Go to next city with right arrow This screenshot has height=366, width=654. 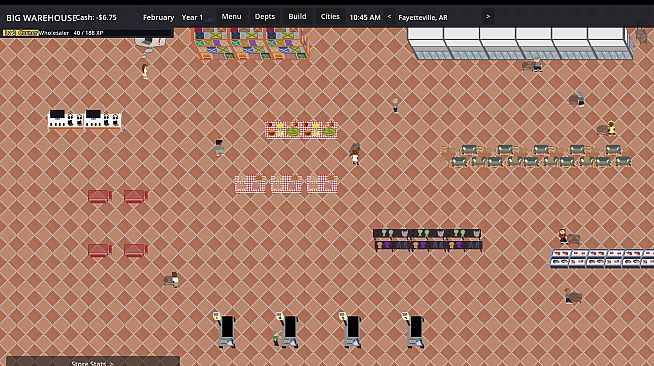pos(488,17)
